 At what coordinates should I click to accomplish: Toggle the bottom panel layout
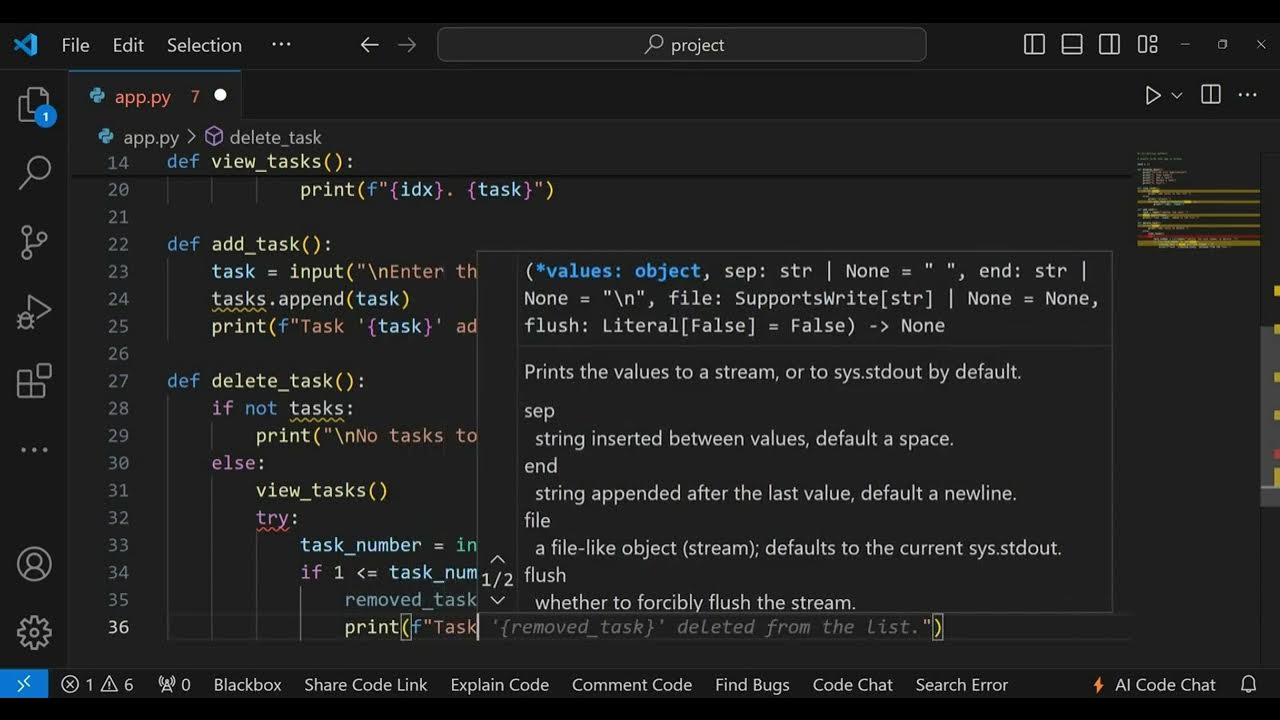(1072, 45)
